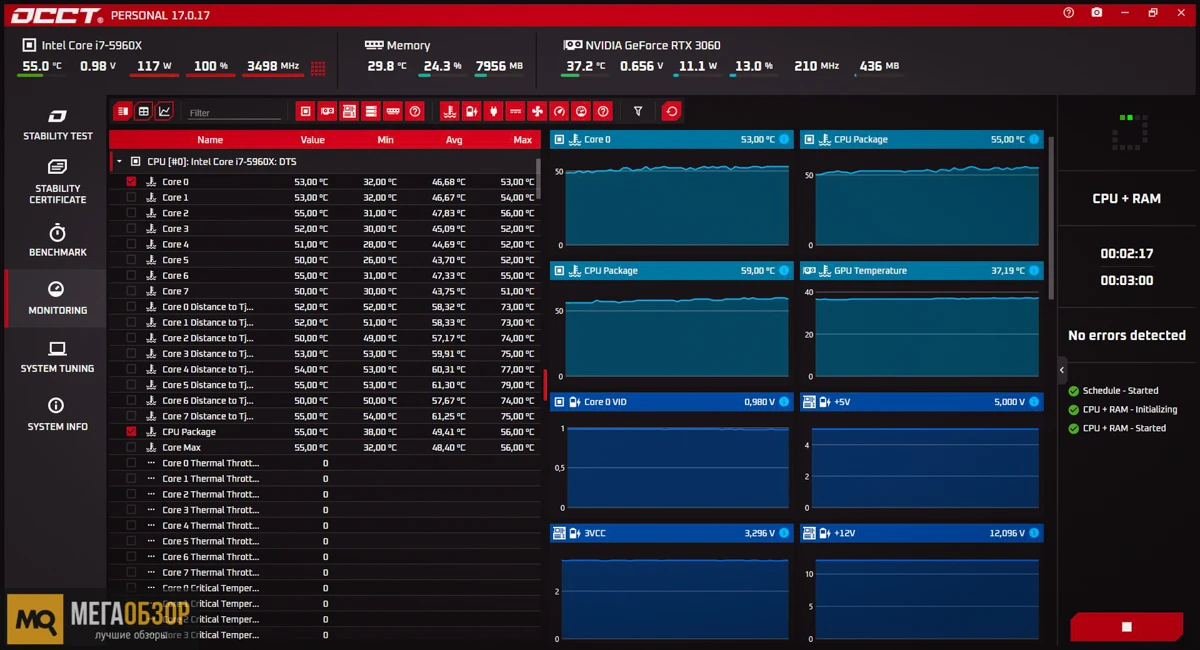Click the funnel filter icon
The height and width of the screenshot is (650, 1200).
tap(638, 111)
